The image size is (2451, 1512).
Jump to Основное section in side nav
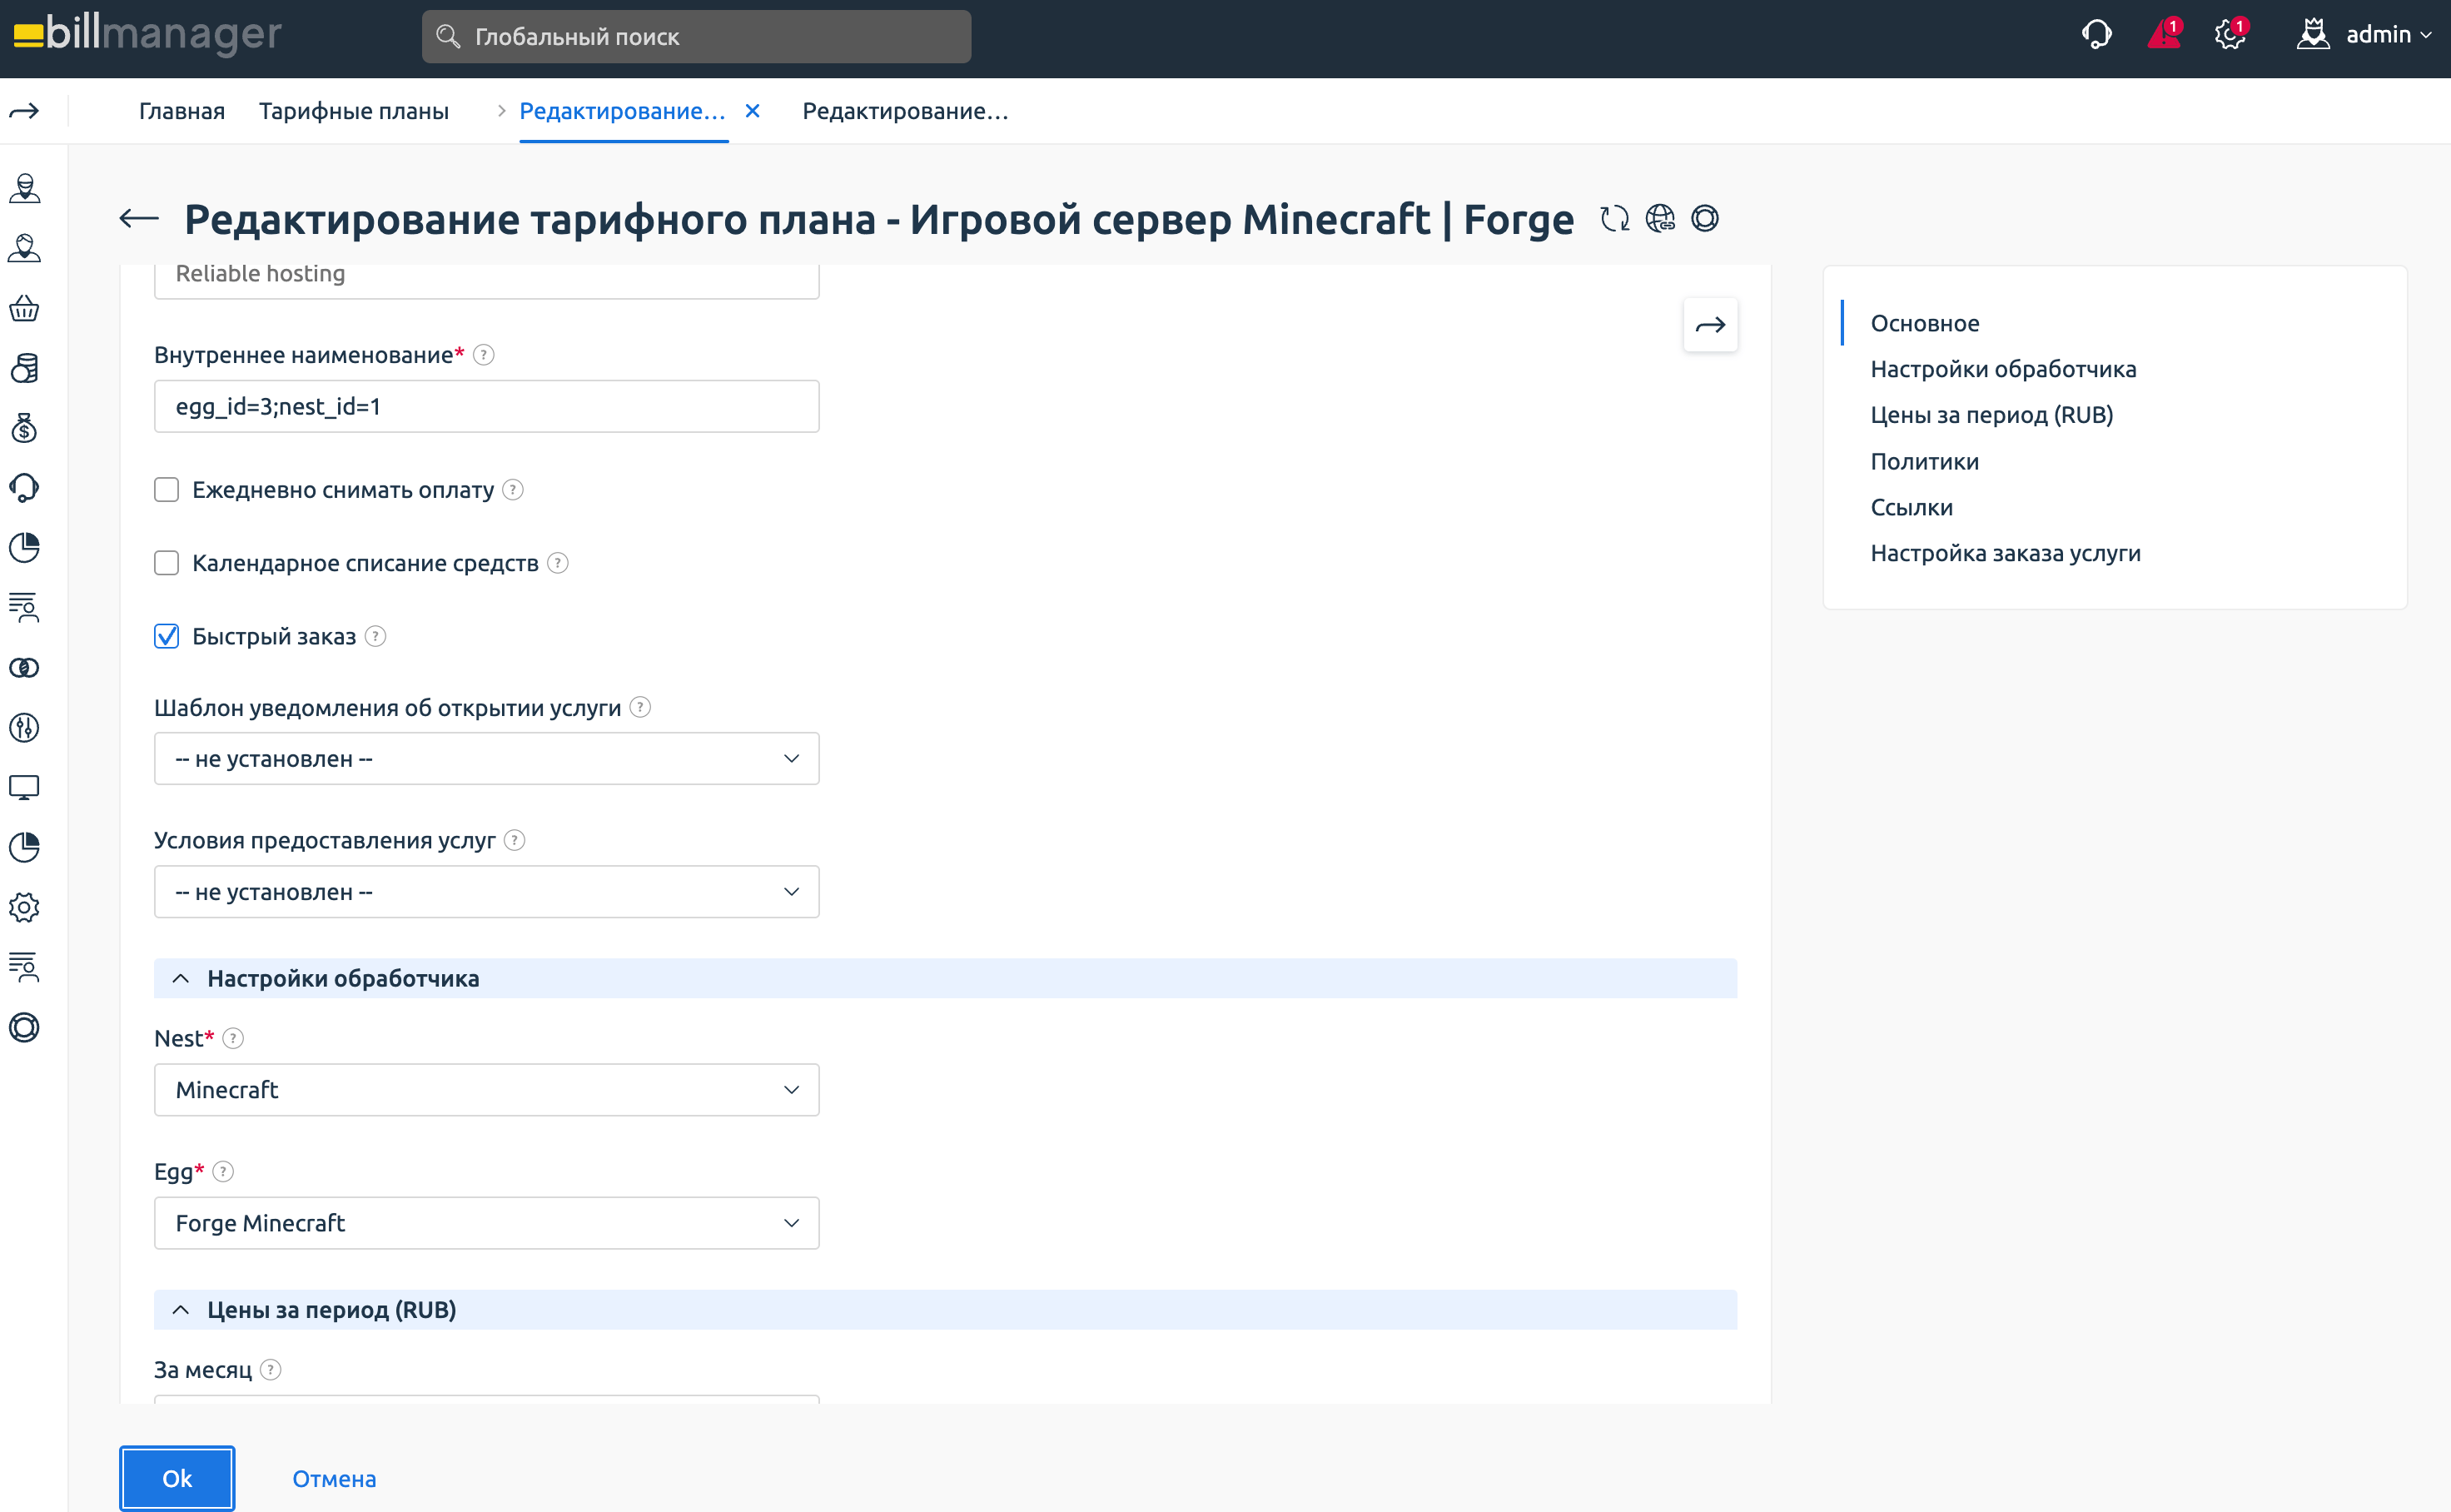[1925, 323]
